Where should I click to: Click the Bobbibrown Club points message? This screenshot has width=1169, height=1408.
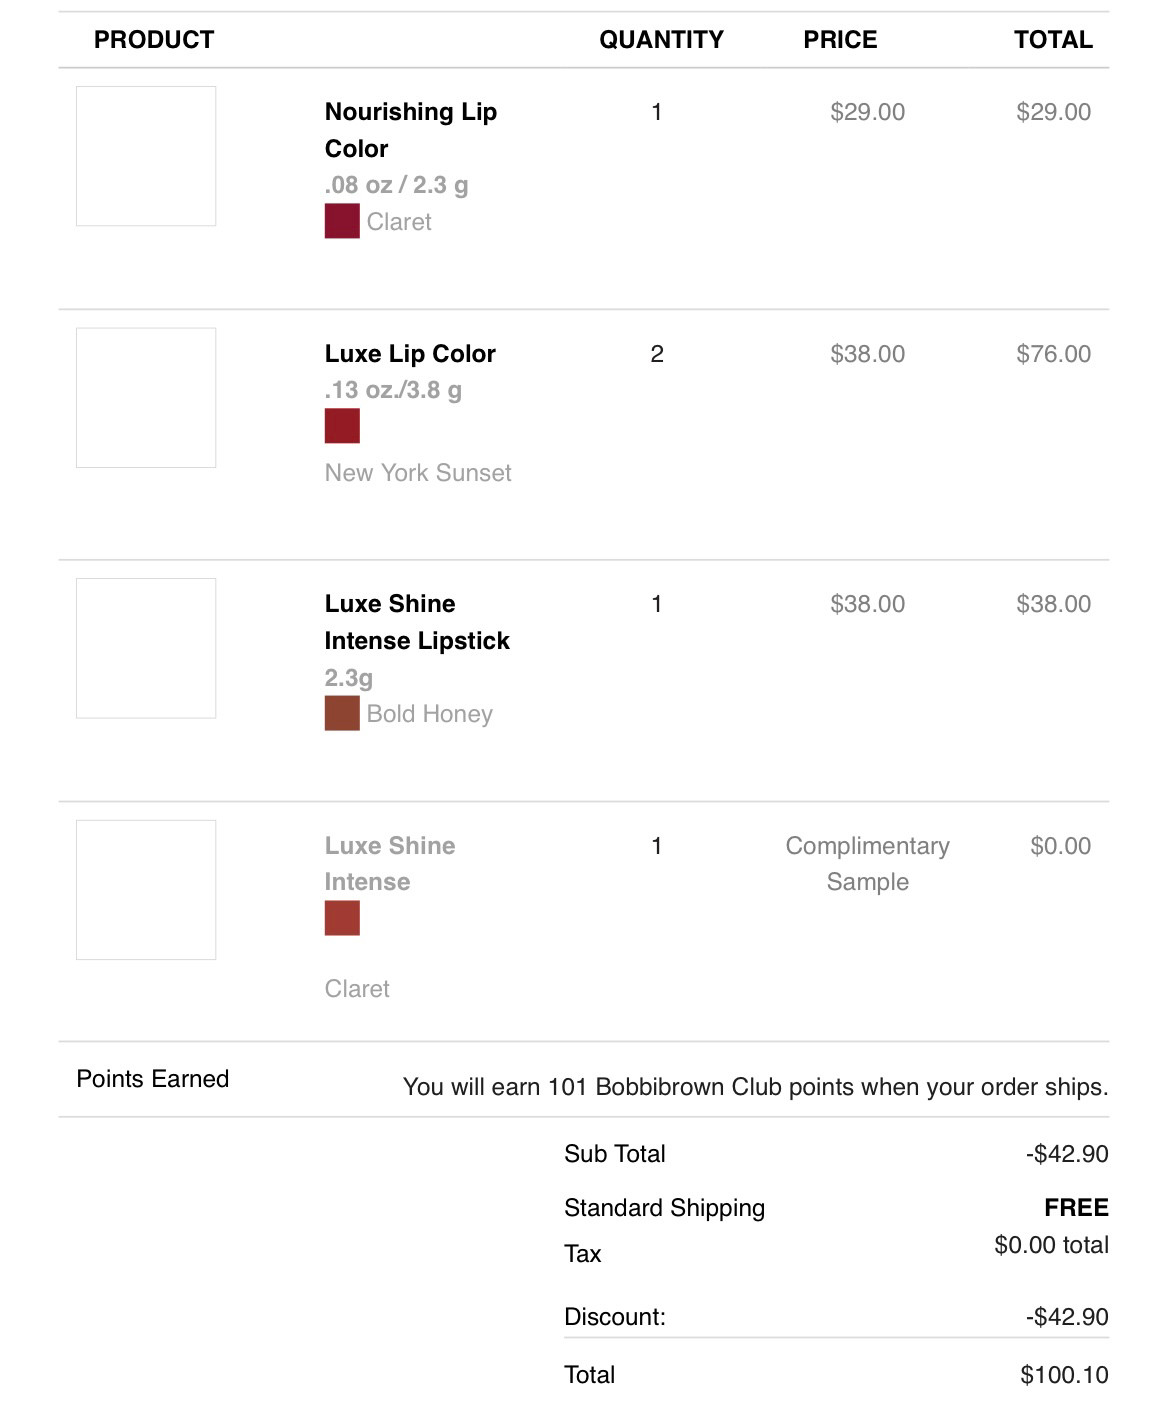pyautogui.click(x=755, y=1087)
